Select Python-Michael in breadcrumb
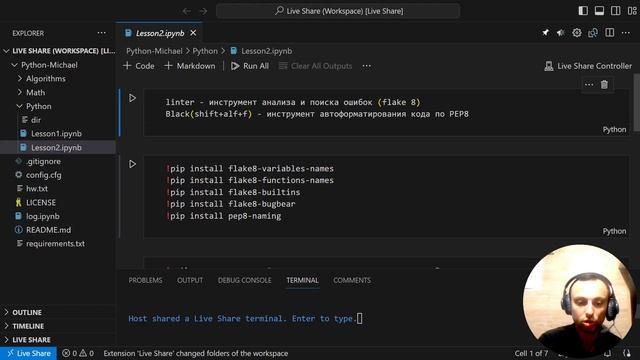 pos(154,51)
